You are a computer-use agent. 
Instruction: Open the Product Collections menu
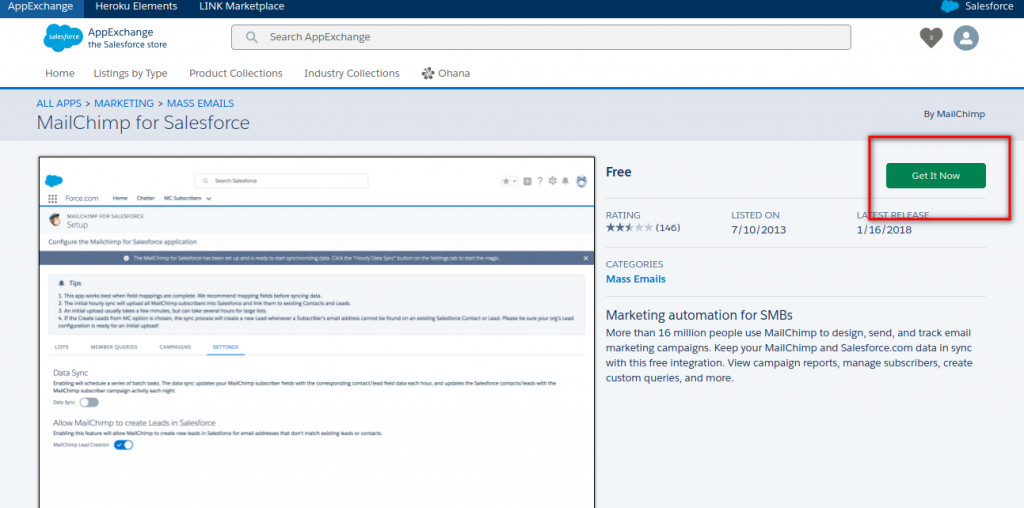[236, 73]
